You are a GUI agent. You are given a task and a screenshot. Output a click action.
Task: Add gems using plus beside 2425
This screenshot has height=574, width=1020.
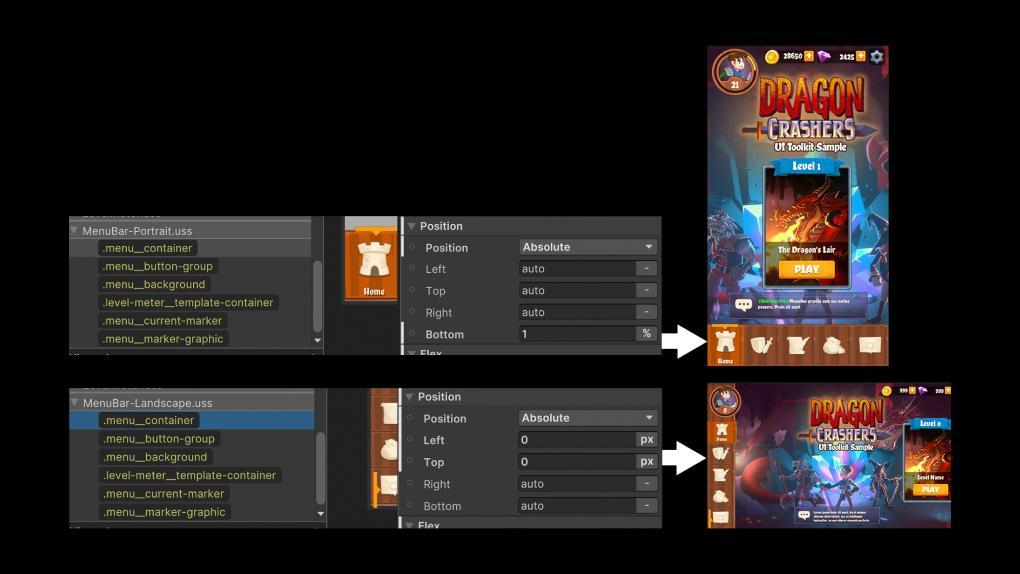pyautogui.click(x=861, y=56)
